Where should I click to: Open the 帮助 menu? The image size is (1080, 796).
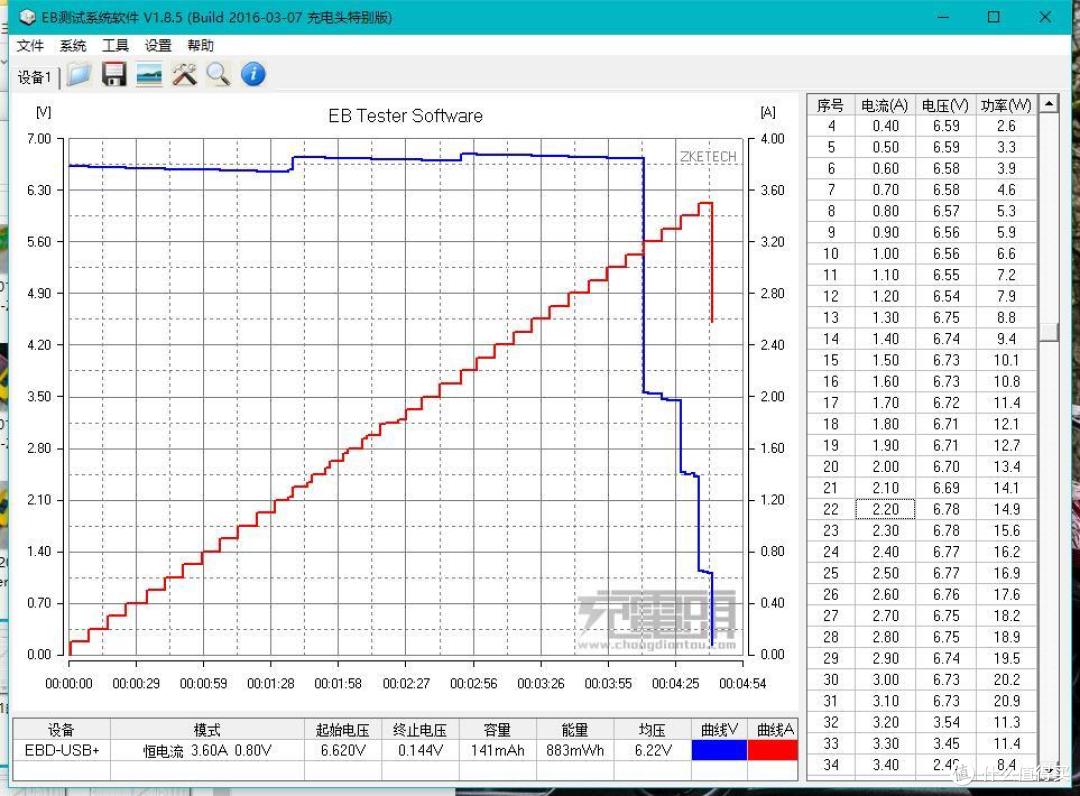coord(200,45)
